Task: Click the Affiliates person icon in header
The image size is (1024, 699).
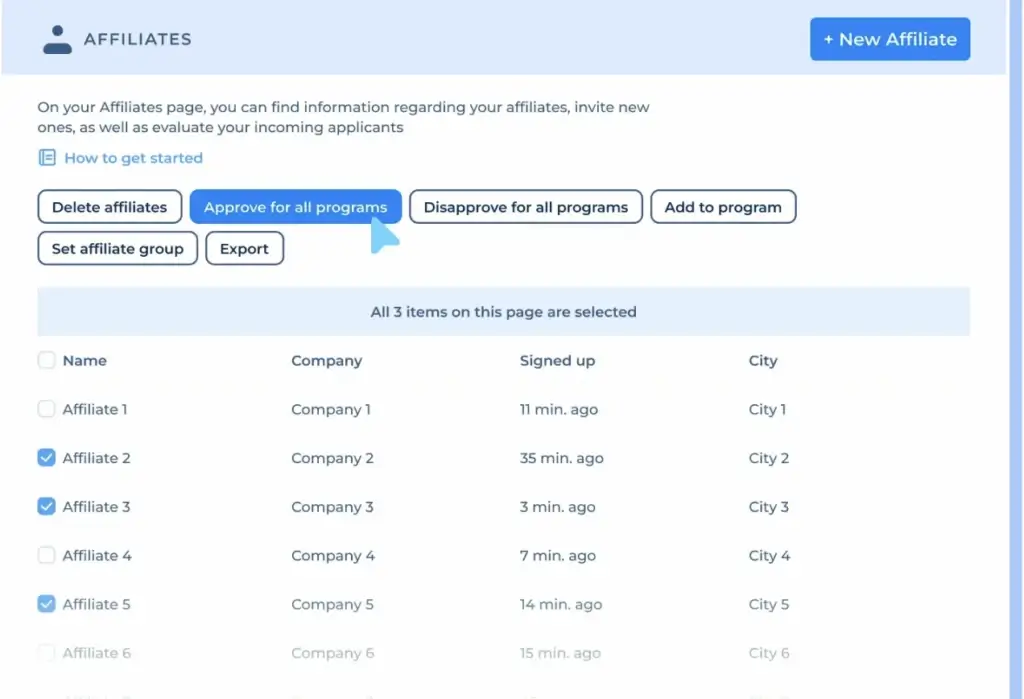Action: pos(58,39)
